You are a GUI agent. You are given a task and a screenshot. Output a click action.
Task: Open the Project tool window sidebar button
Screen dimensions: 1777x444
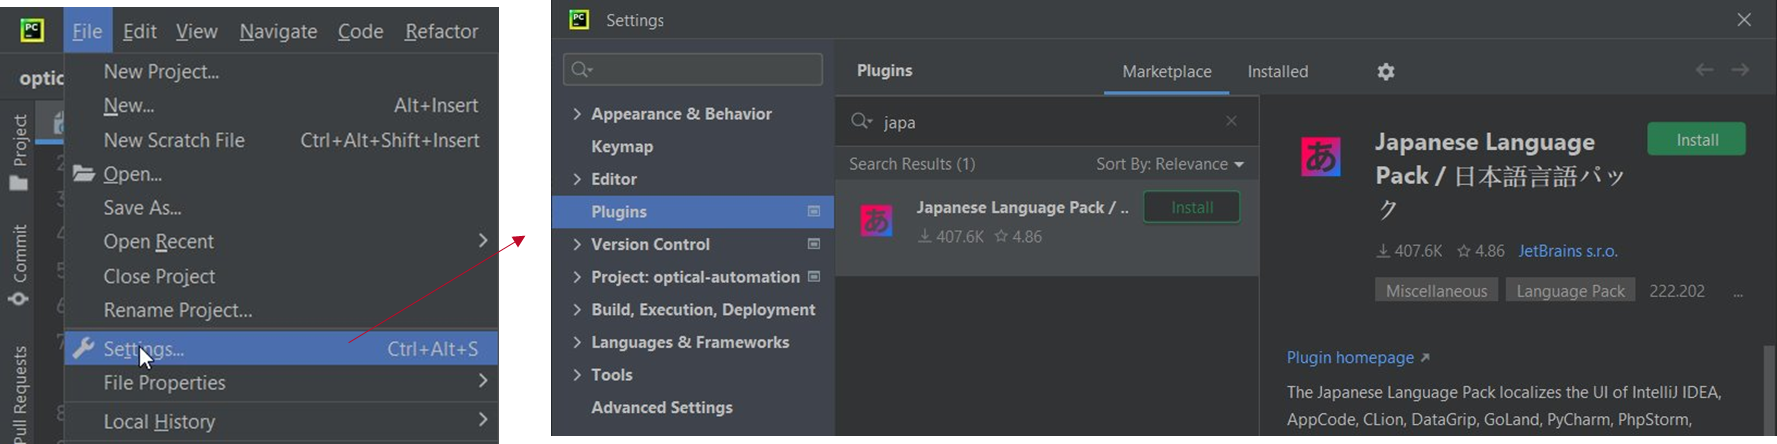19,152
